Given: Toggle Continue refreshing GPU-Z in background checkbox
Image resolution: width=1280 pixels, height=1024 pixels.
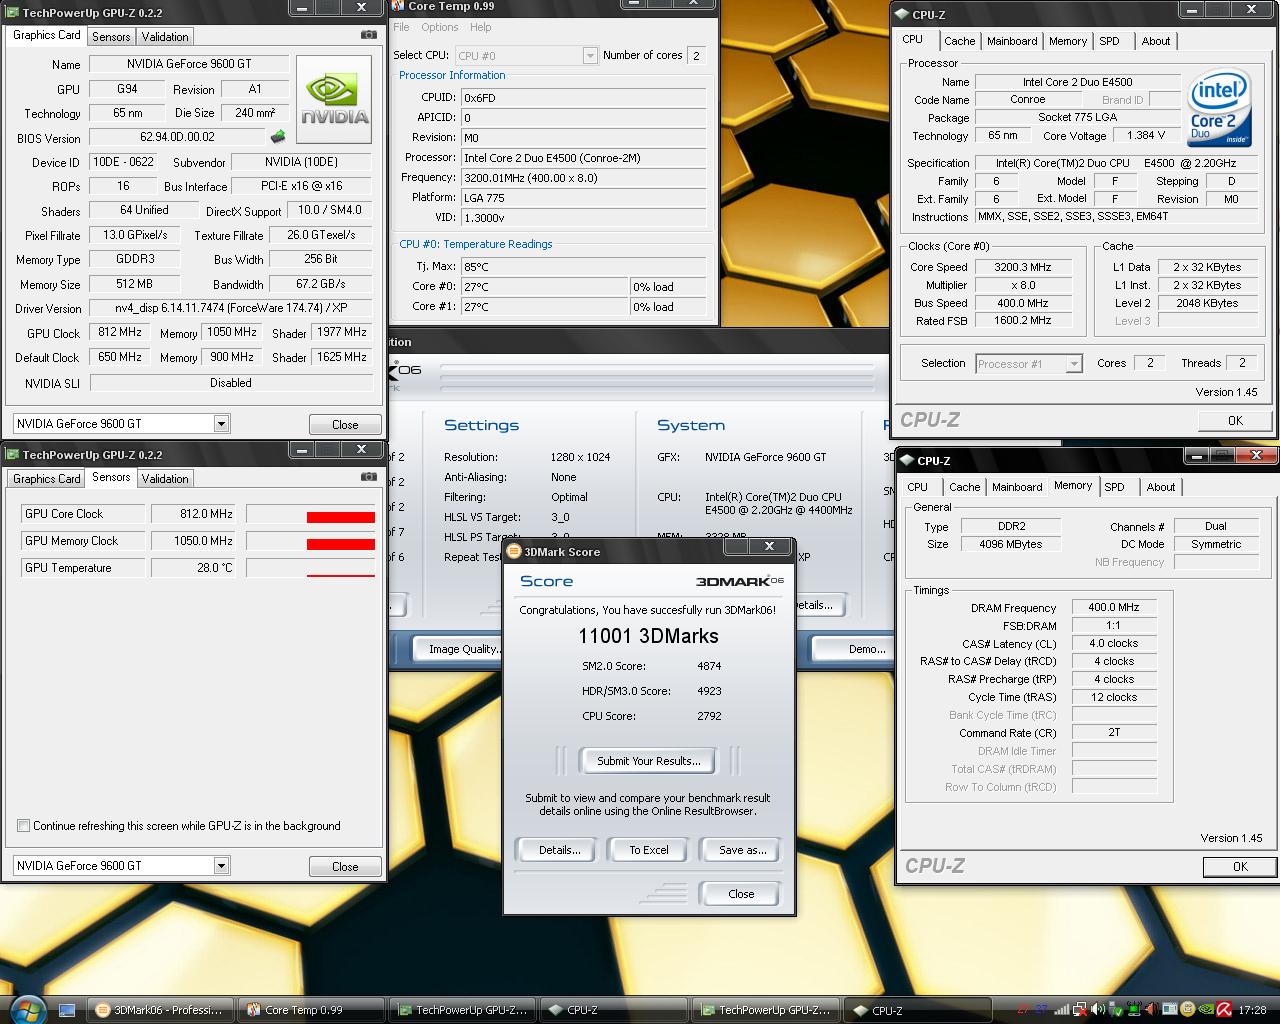Looking at the screenshot, I should pos(23,825).
